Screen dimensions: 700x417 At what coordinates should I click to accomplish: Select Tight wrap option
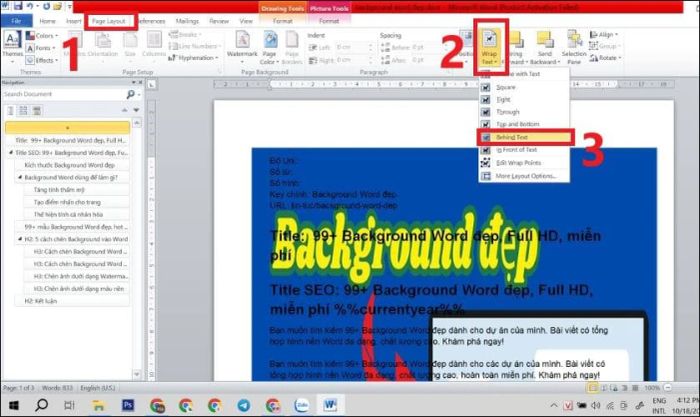click(524, 100)
